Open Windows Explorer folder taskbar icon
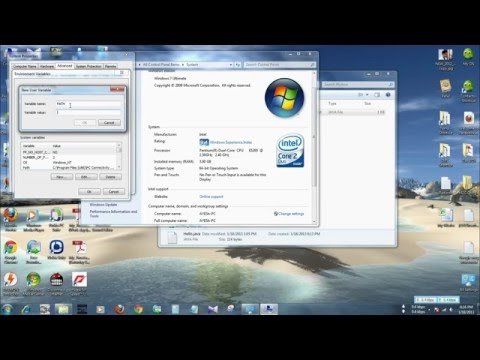Image resolution: width=480 pixels, height=360 pixels. pyautogui.click(x=63, y=309)
